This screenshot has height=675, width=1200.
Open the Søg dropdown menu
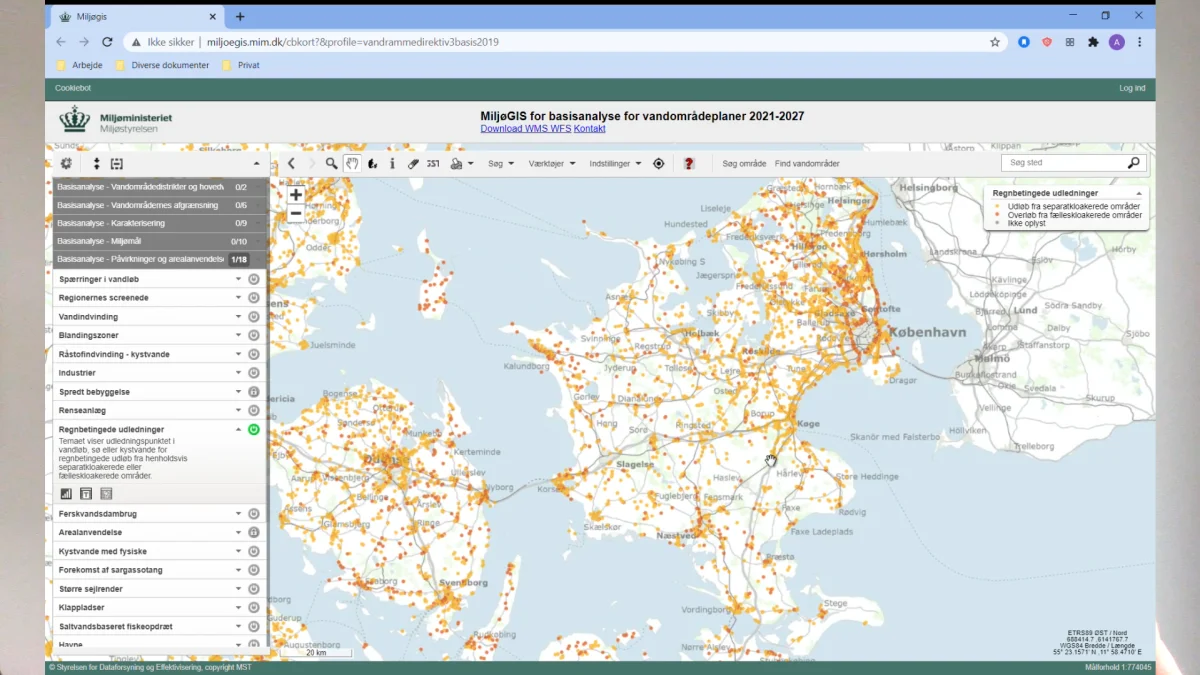(x=501, y=163)
